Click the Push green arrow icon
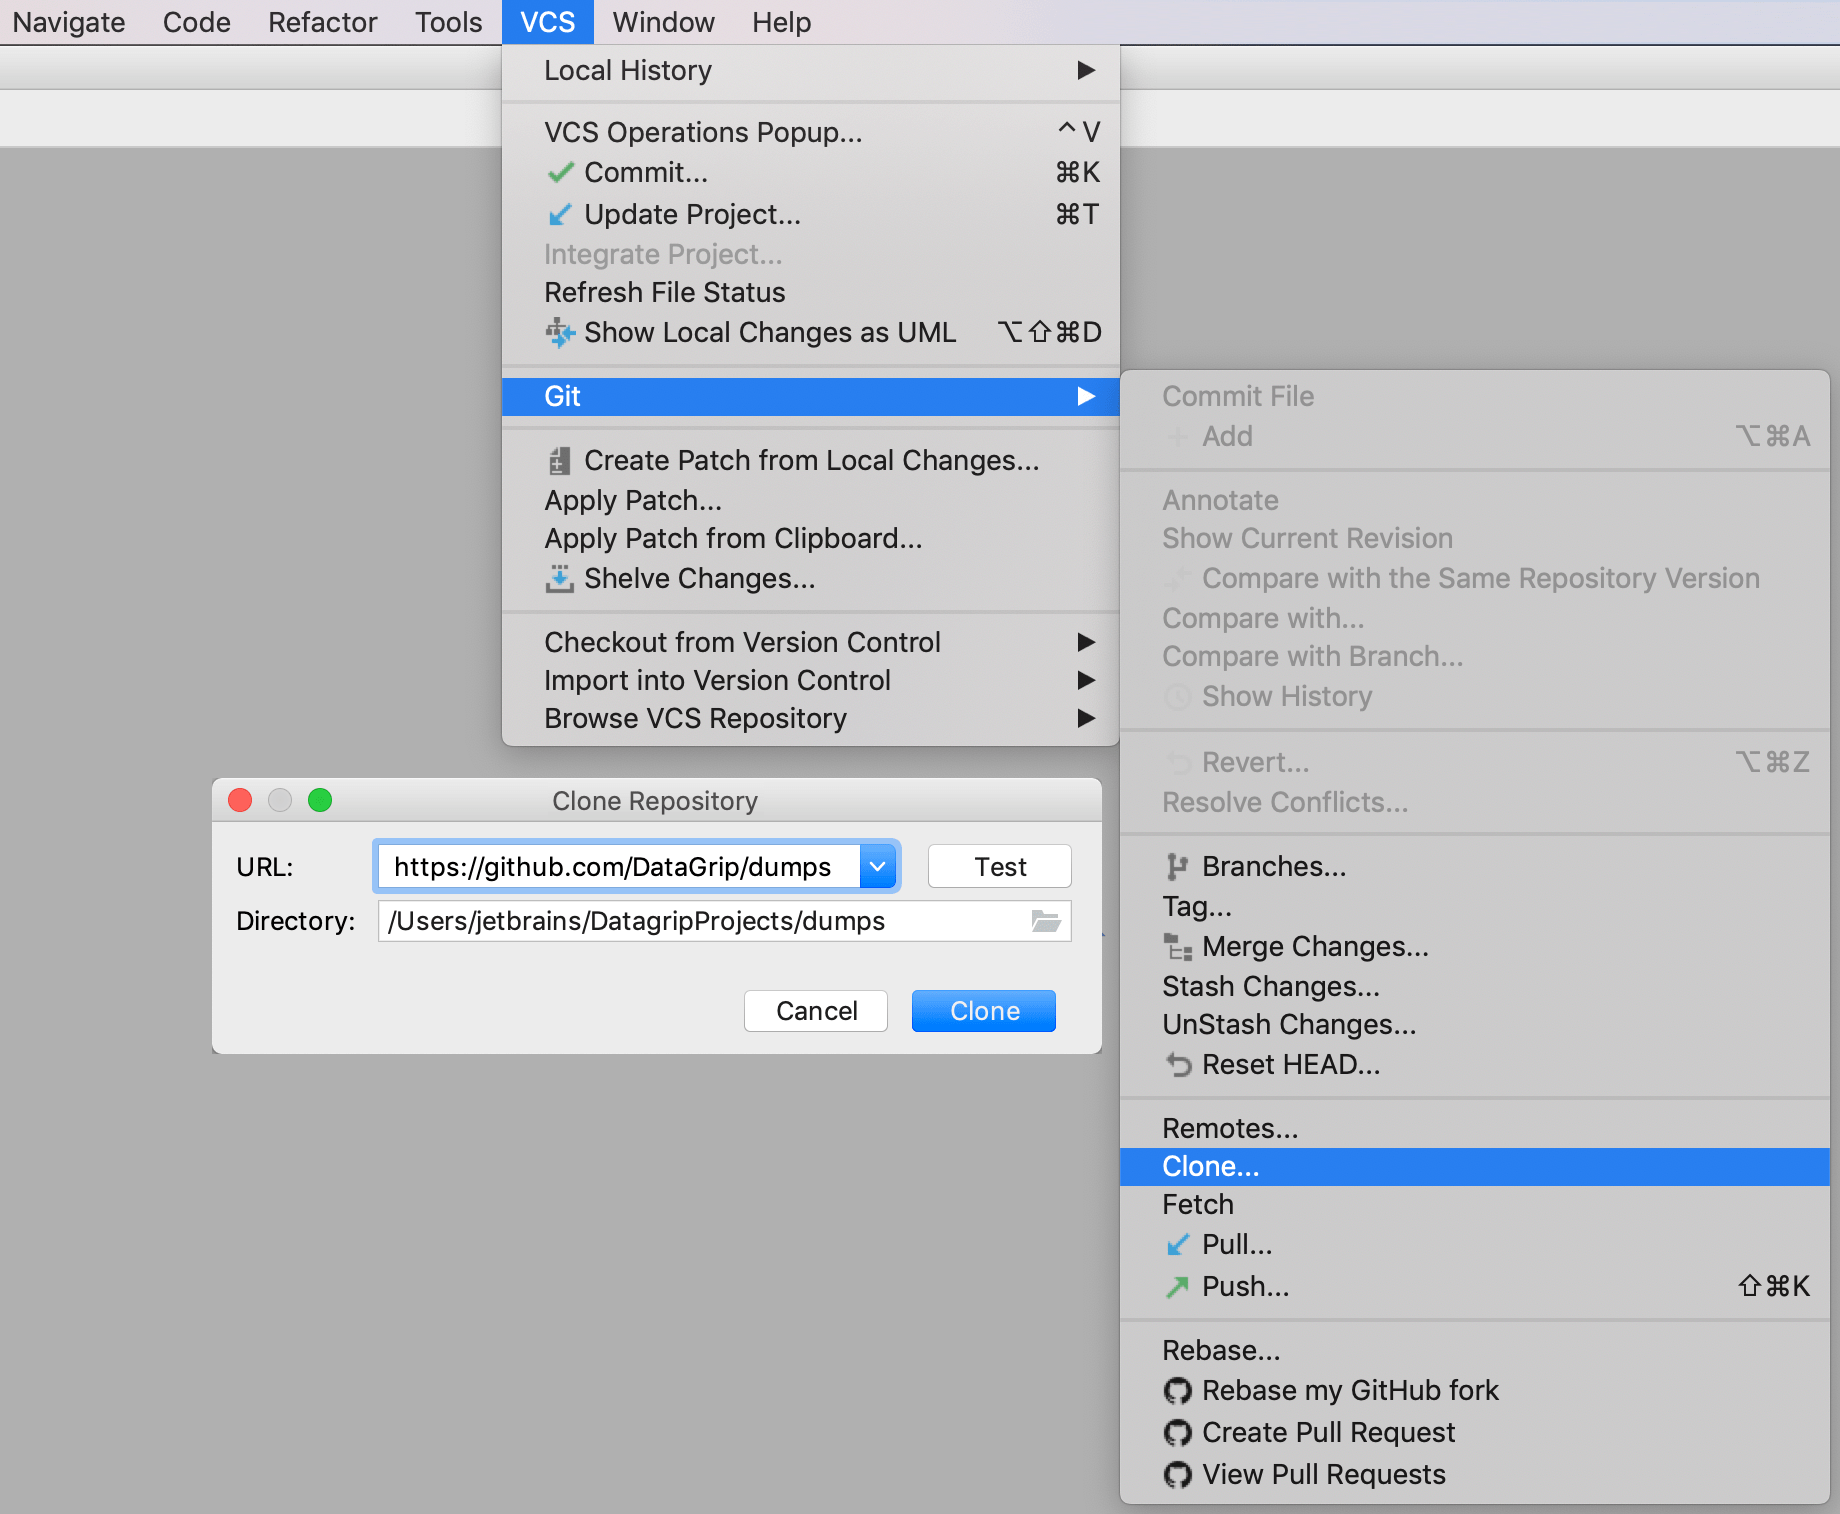Viewport: 1840px width, 1514px height. point(1178,1287)
